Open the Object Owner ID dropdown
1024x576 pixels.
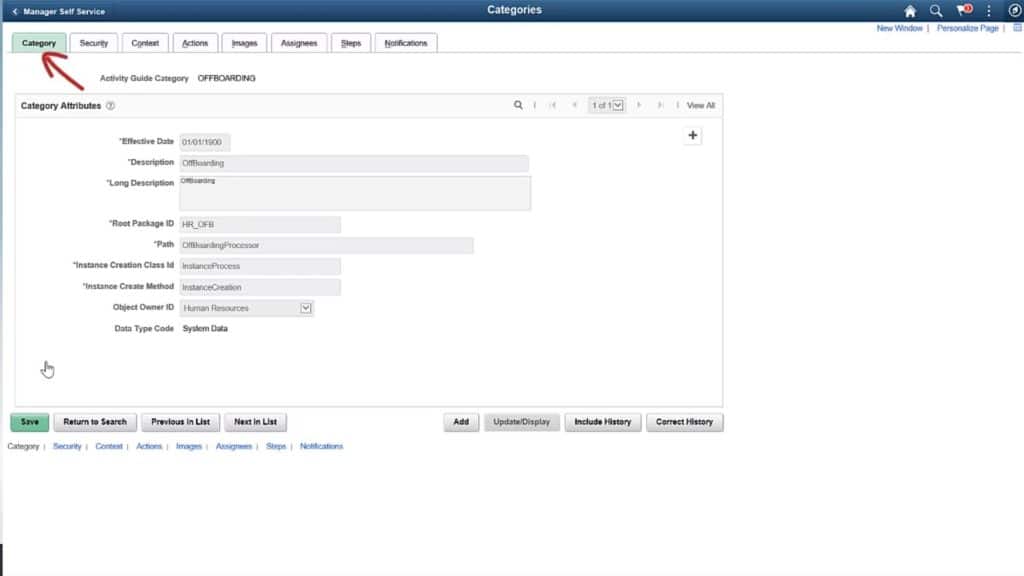pyautogui.click(x=304, y=308)
